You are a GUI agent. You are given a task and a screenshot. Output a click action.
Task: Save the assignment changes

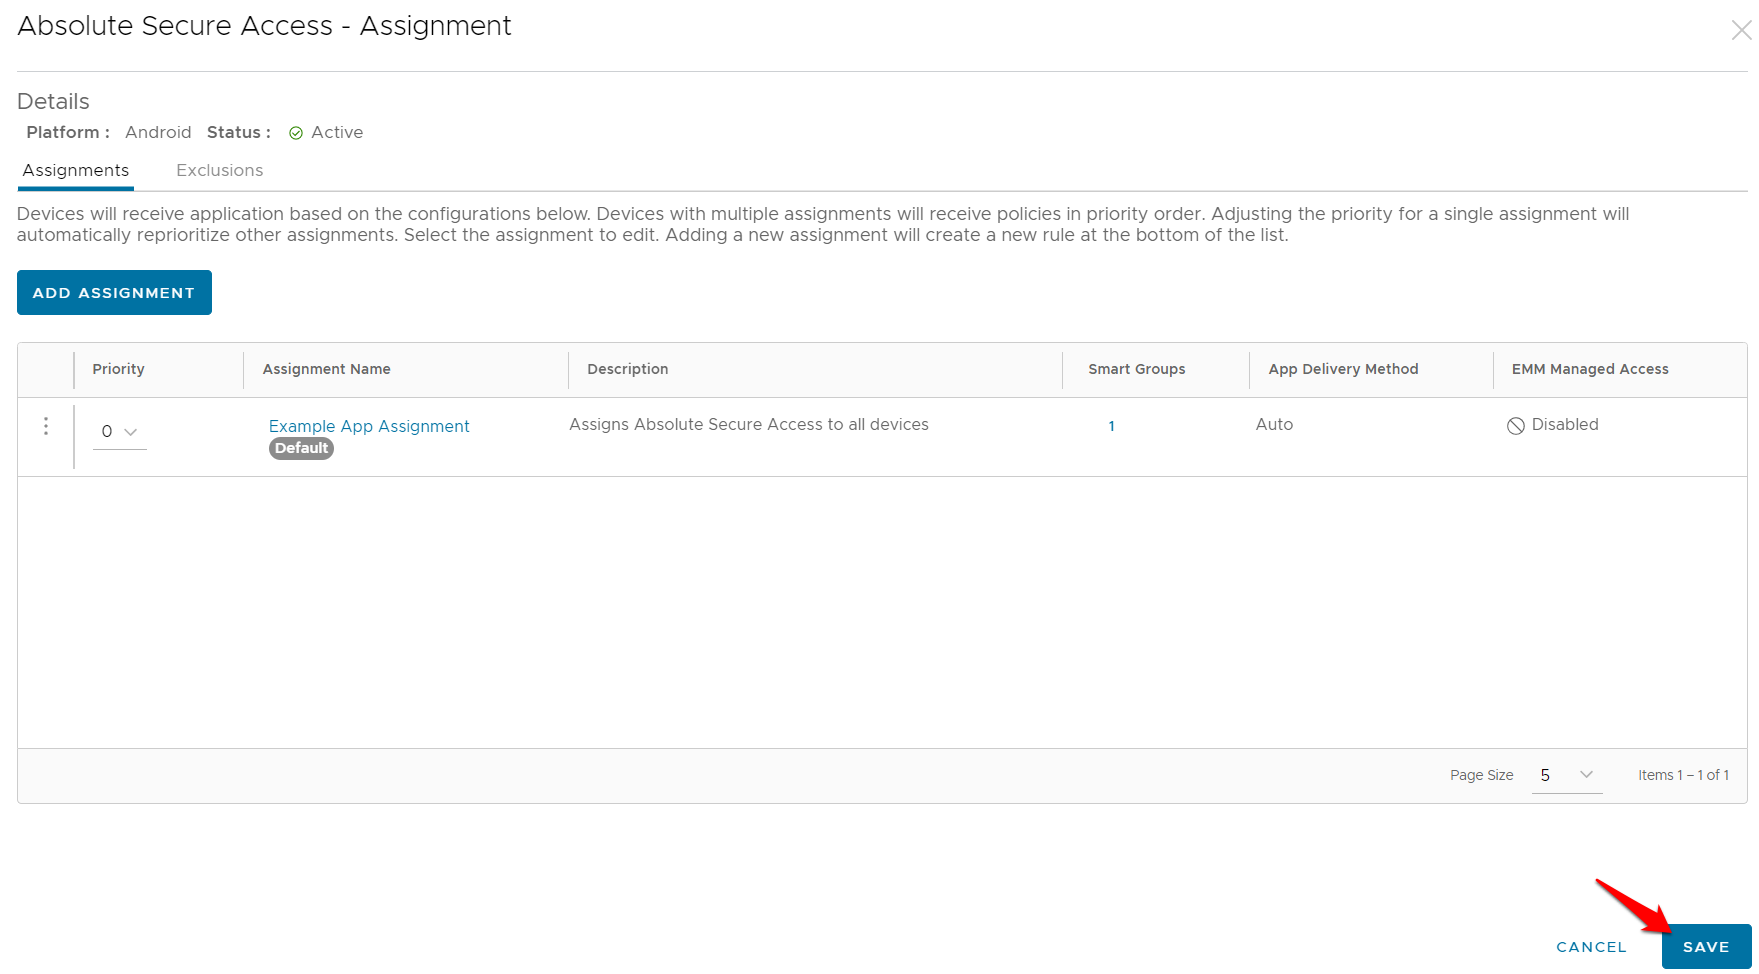[x=1706, y=947]
